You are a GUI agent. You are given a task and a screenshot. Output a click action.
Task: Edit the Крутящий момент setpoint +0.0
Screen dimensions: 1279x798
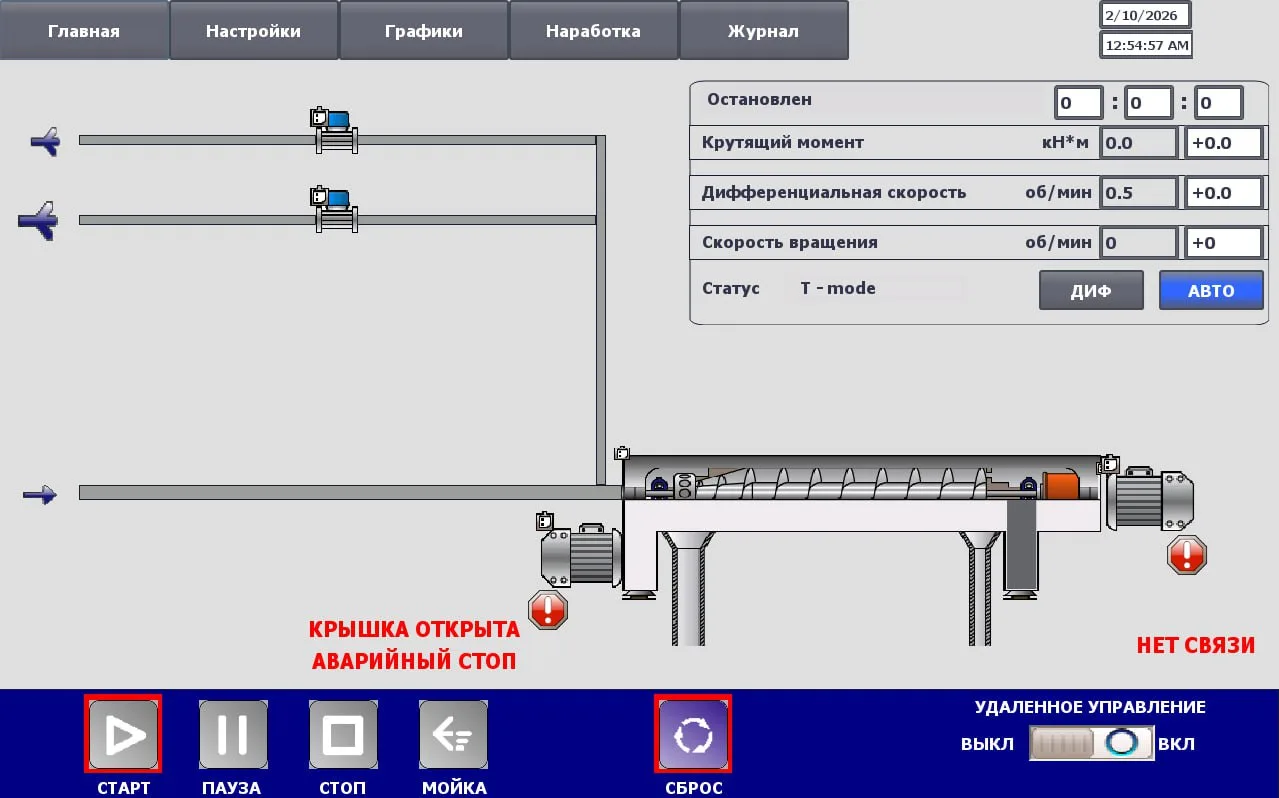tap(1224, 142)
